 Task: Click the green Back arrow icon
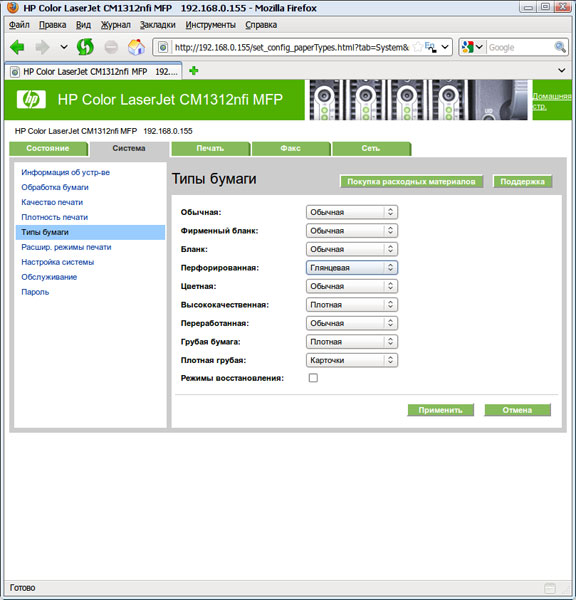[x=17, y=47]
